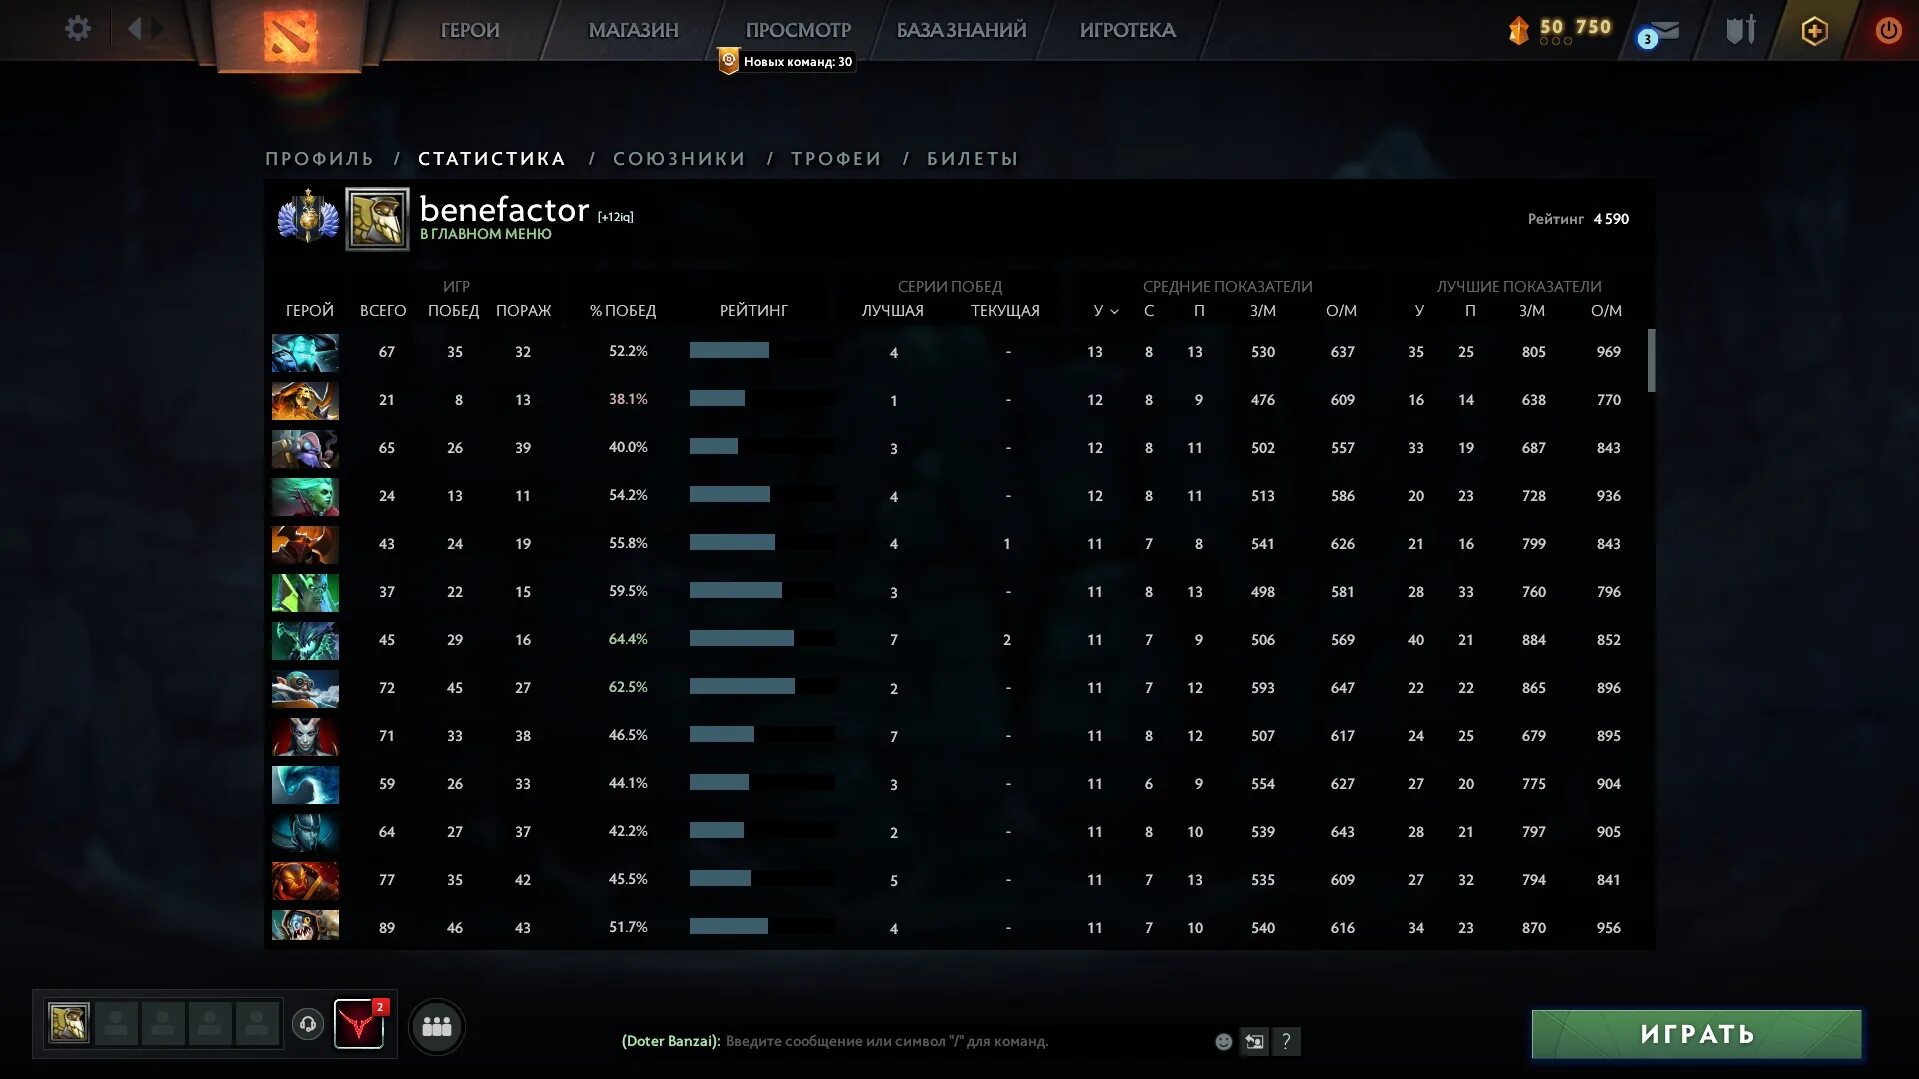Sort by ВСЕГО games column
The width and height of the screenshot is (1919, 1079).
point(383,311)
